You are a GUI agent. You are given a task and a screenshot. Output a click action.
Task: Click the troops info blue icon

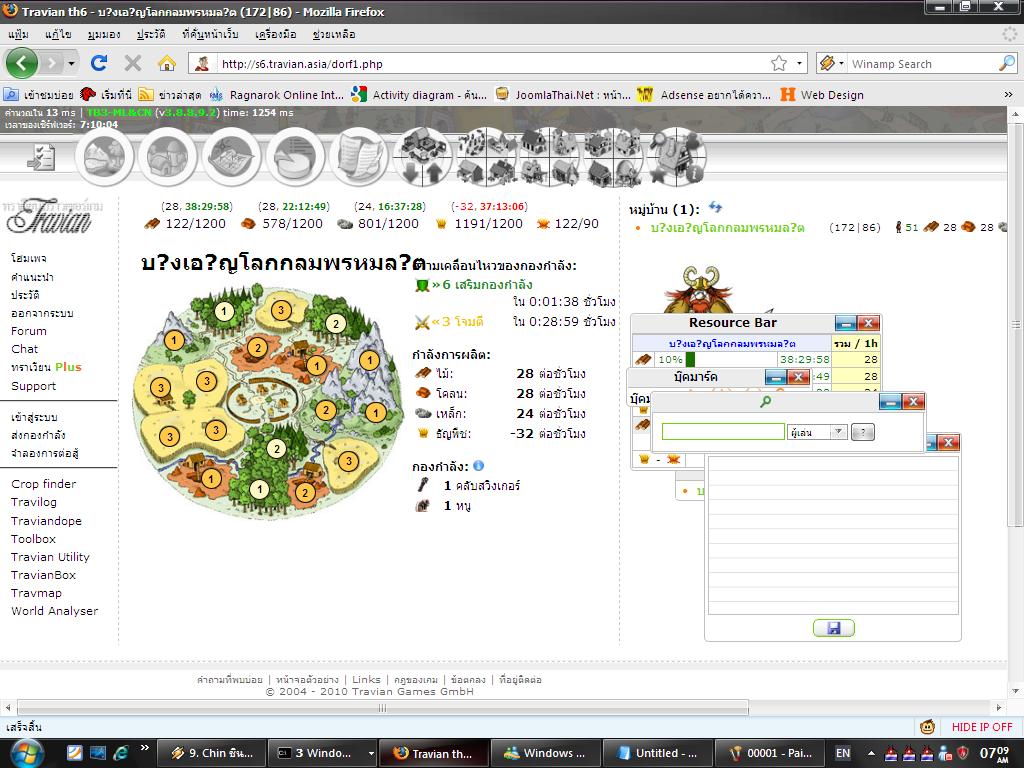coord(479,466)
